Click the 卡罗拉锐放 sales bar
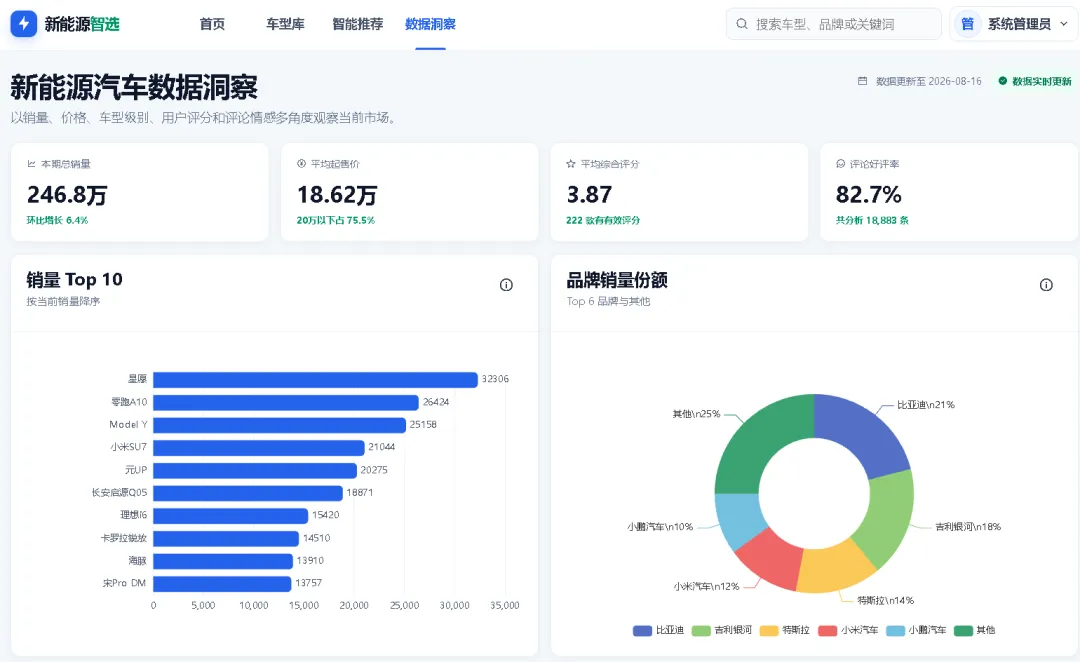 point(226,538)
